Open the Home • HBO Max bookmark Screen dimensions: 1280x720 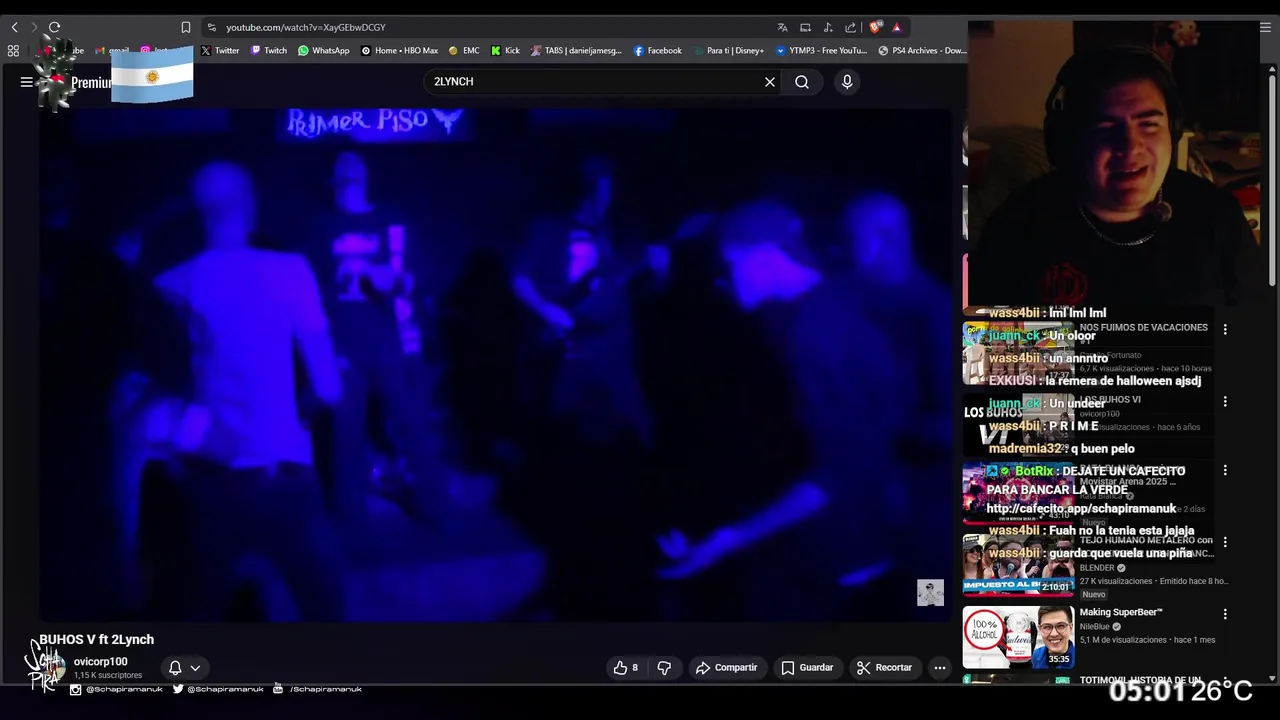(x=399, y=50)
